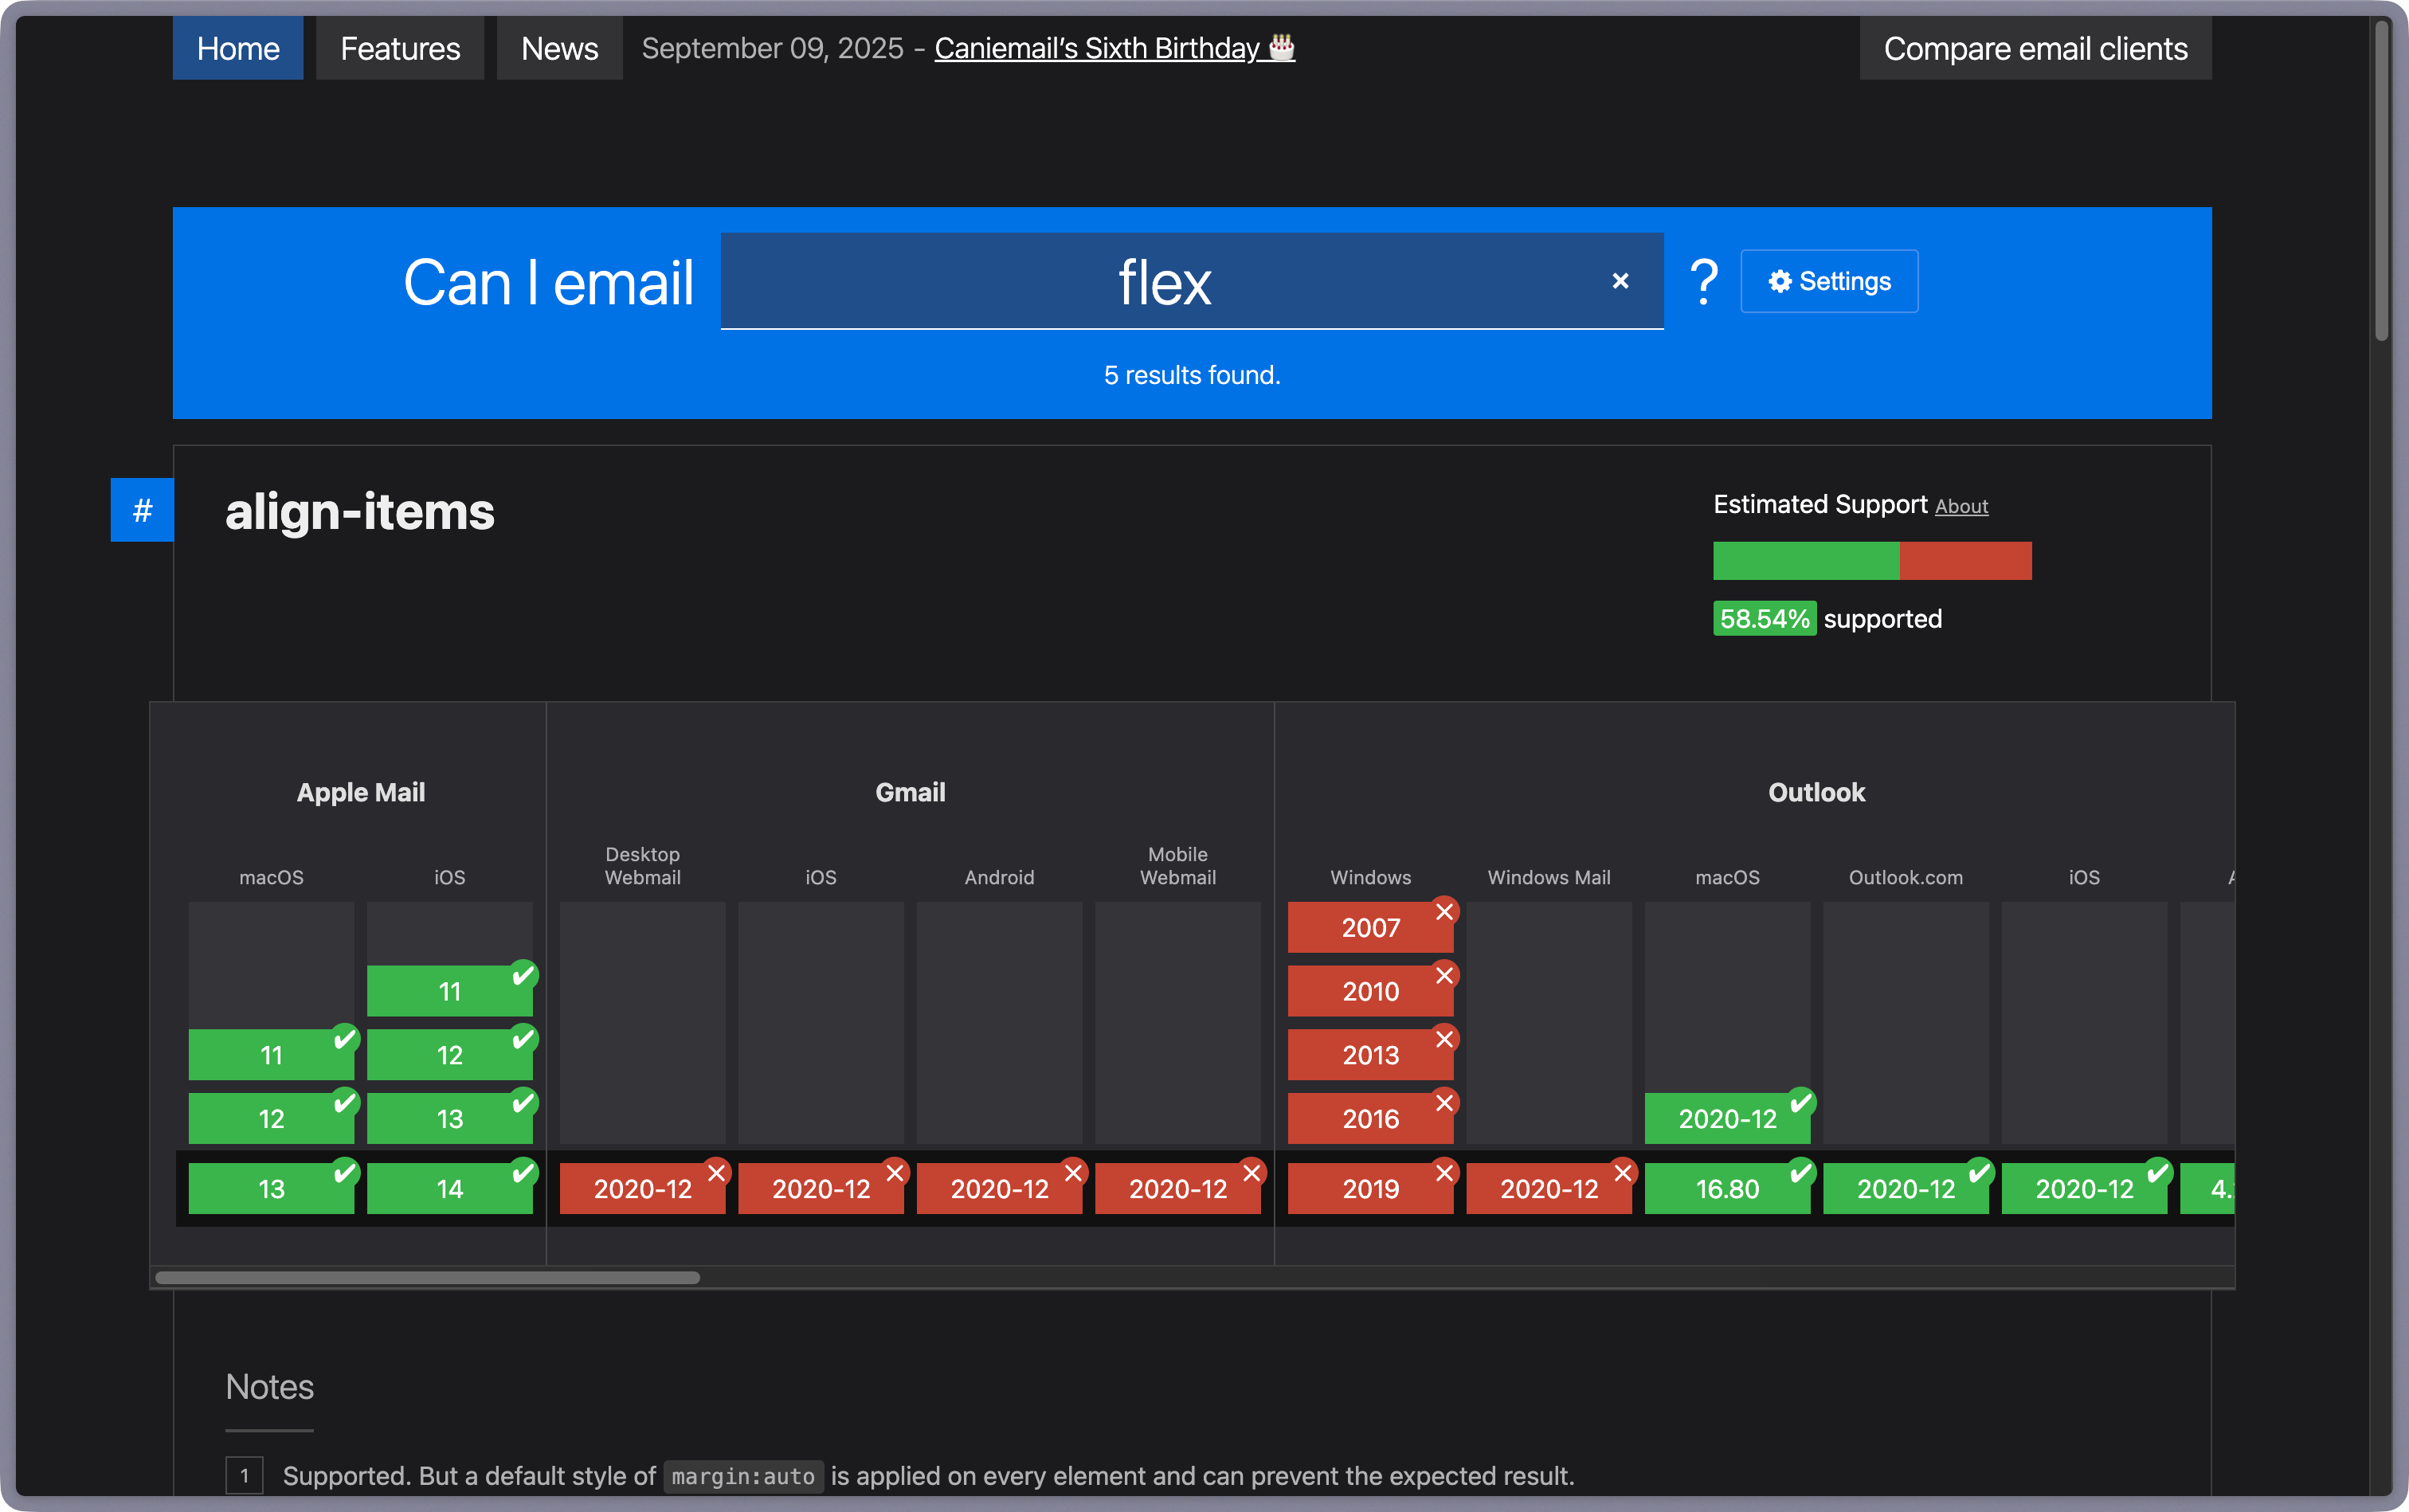Click the Outlook Windows Mail 2020-12 cell

[x=1548, y=1188]
